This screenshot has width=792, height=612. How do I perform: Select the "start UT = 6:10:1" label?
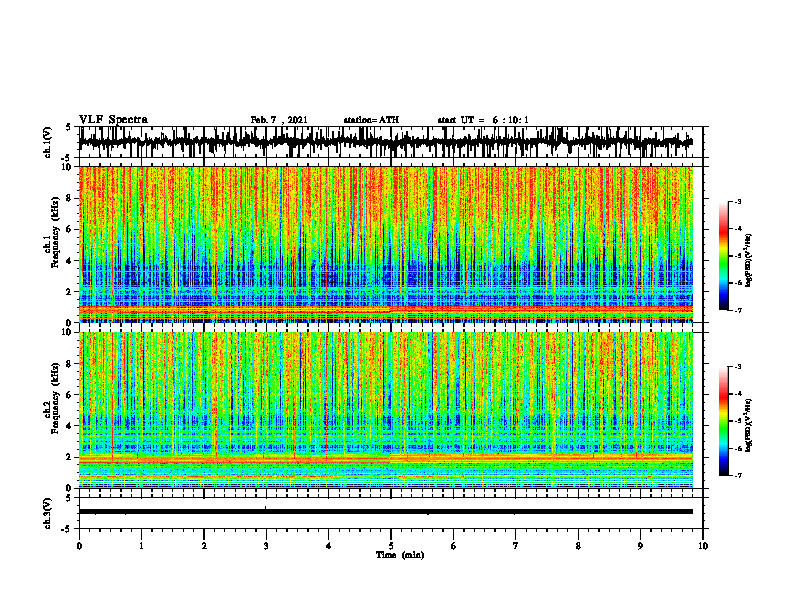click(483, 120)
